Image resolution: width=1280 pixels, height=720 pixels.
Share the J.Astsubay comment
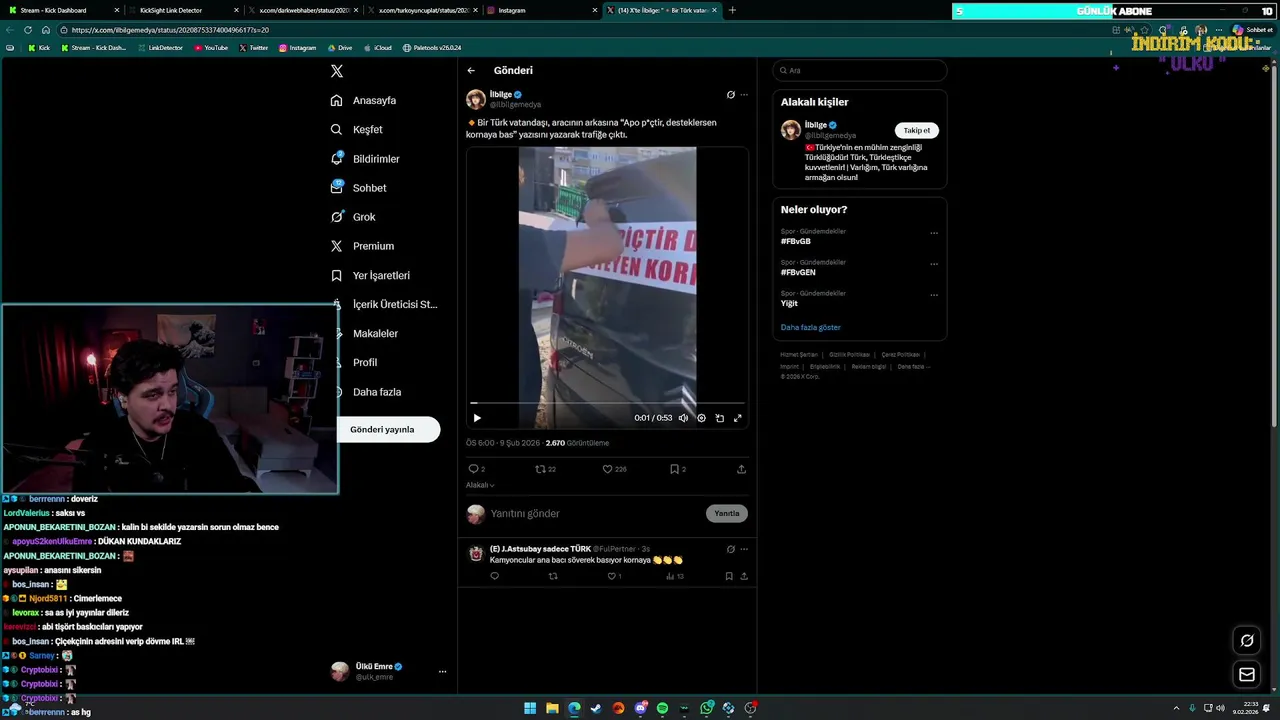(x=743, y=576)
